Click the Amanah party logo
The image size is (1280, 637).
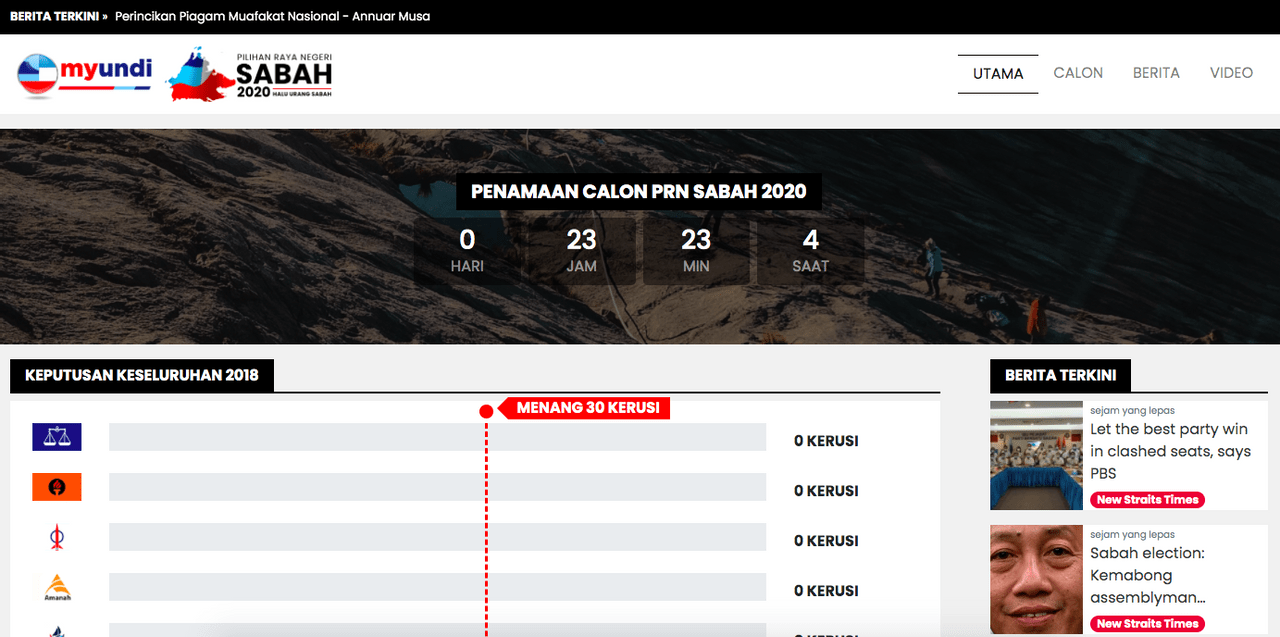(57, 588)
